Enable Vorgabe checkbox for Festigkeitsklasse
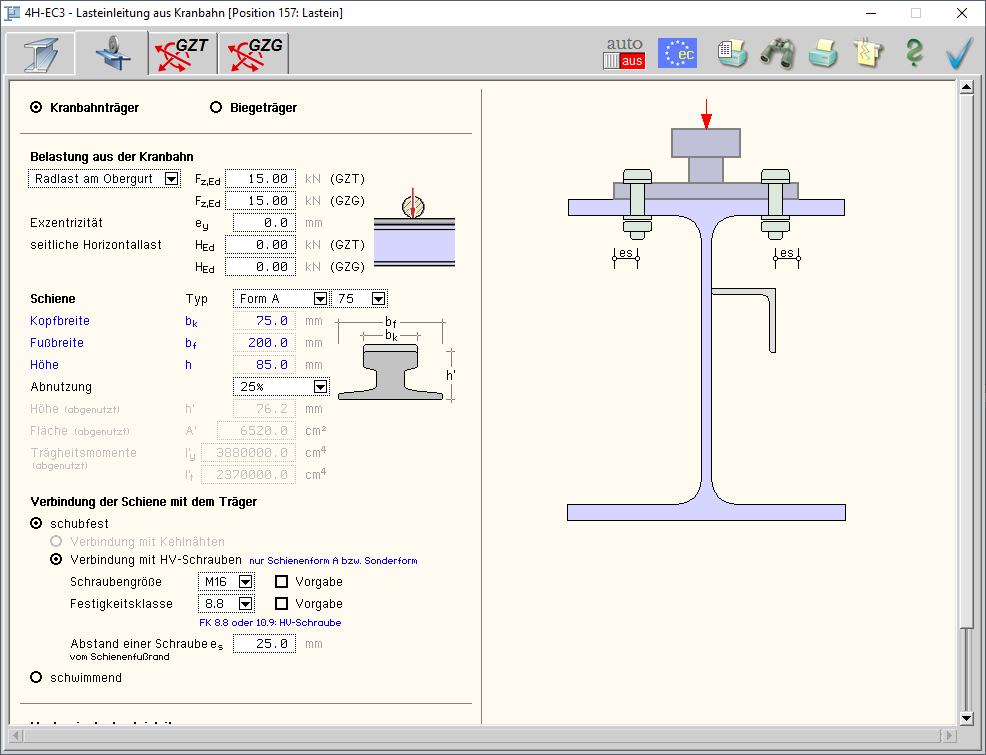 tap(282, 604)
